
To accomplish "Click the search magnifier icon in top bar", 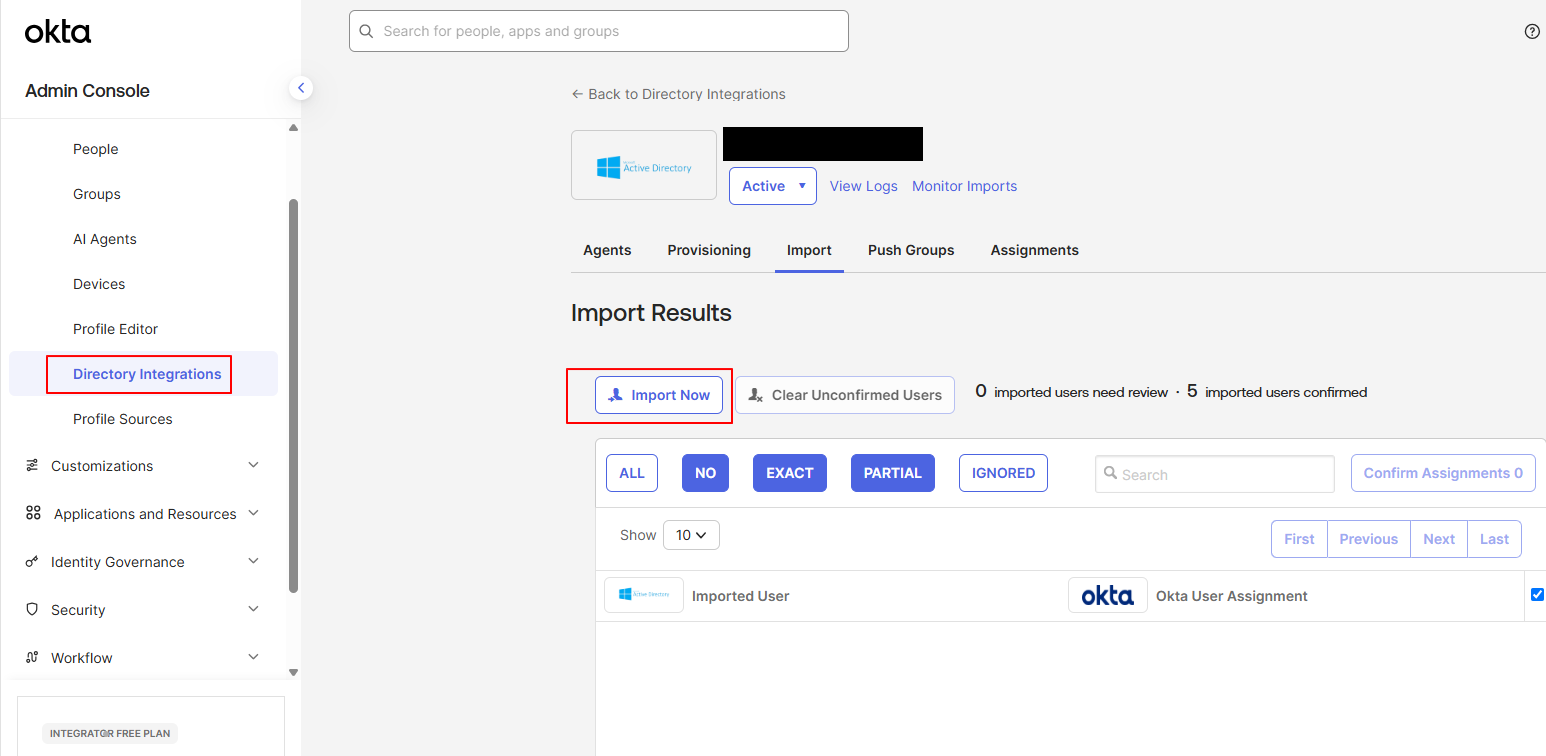I will click(367, 31).
